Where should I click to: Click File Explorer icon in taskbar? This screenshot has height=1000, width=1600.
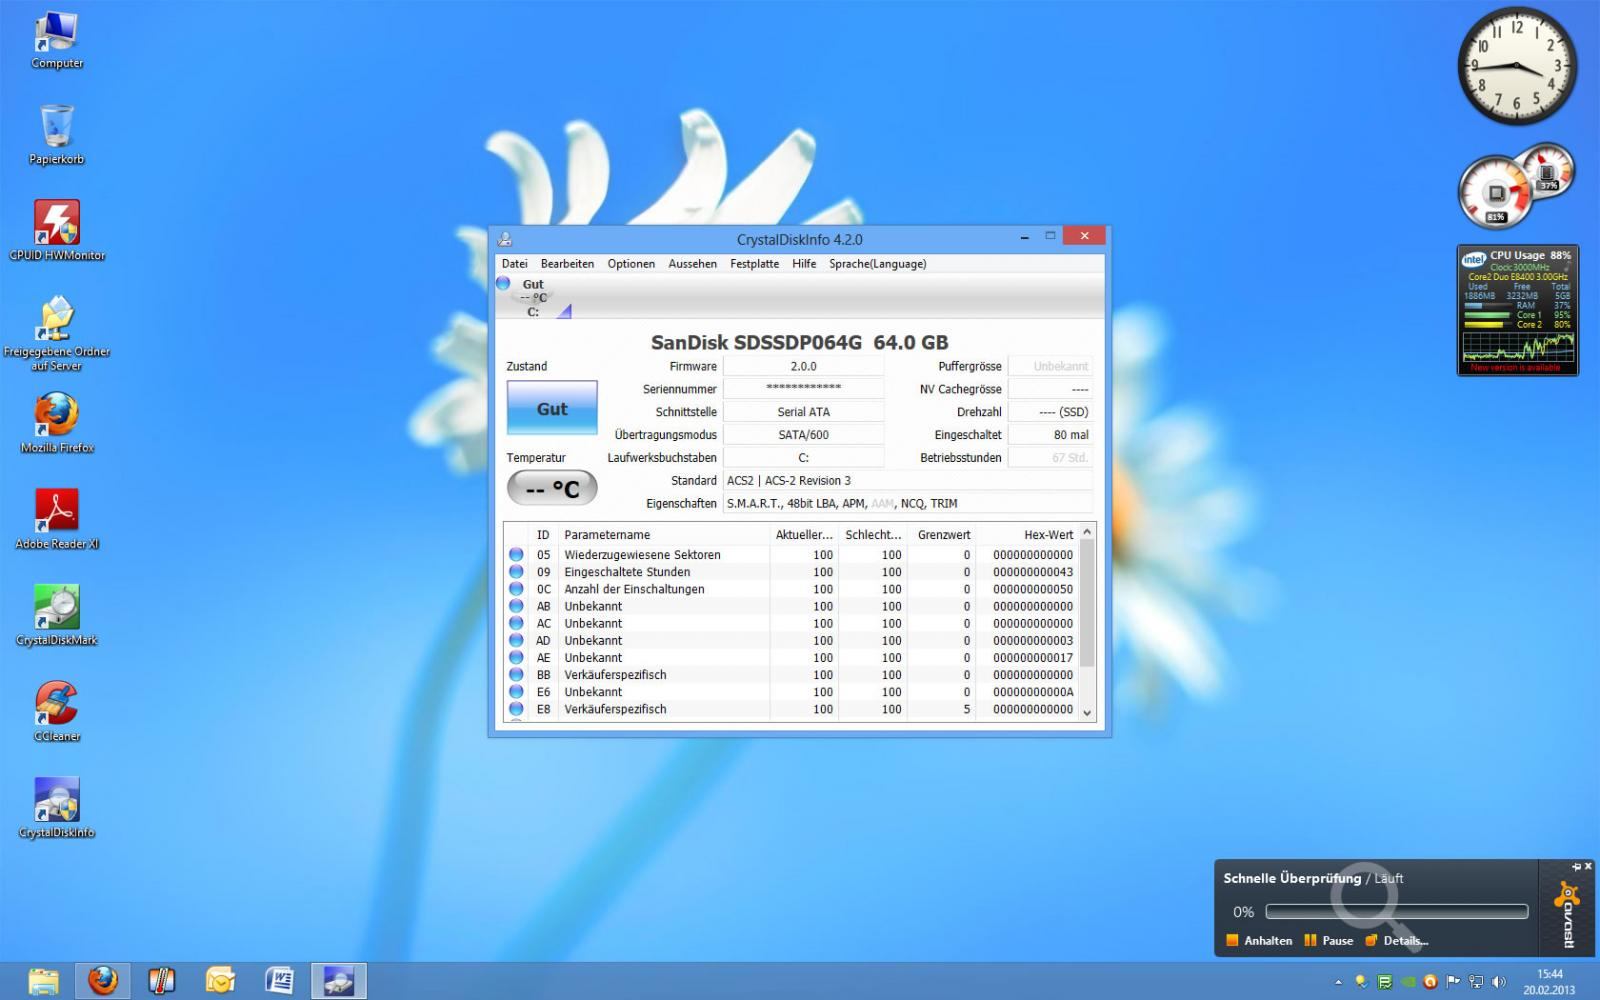[x=43, y=981]
